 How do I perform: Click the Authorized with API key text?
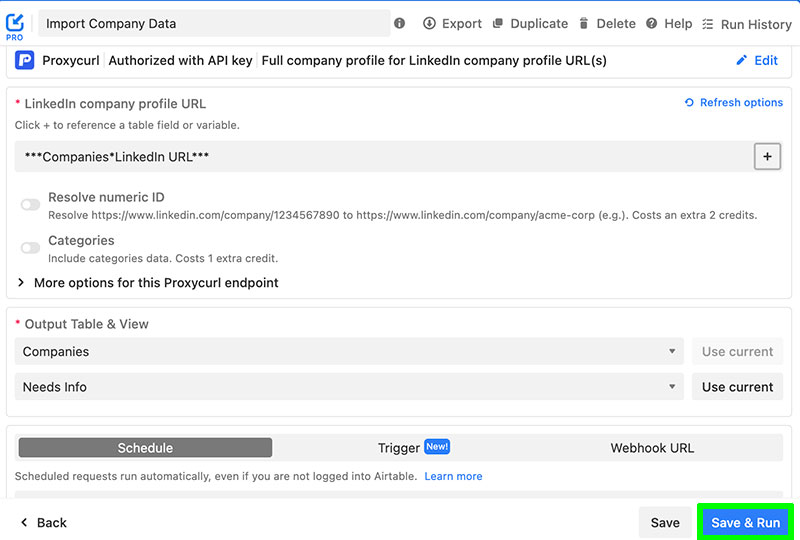[180, 61]
